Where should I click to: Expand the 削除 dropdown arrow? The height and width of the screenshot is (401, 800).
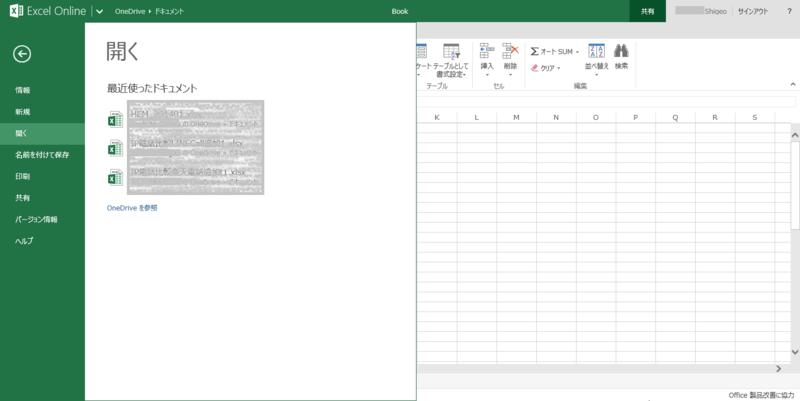[510, 75]
